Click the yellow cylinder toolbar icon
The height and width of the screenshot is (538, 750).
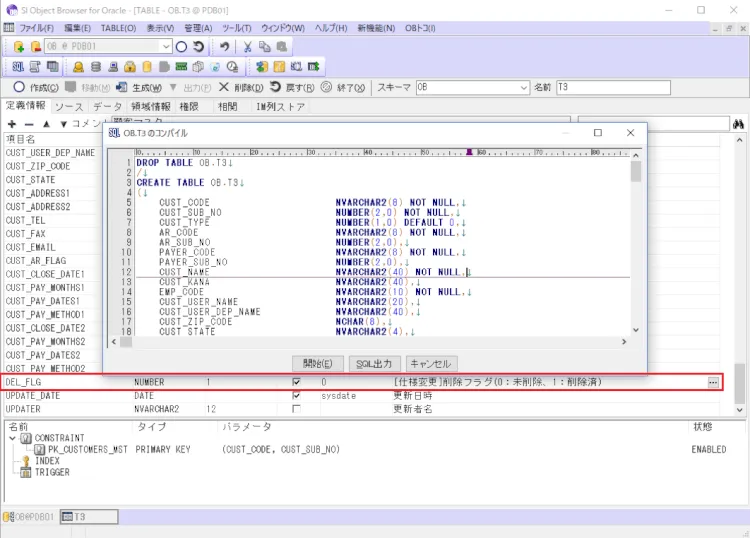click(x=147, y=67)
